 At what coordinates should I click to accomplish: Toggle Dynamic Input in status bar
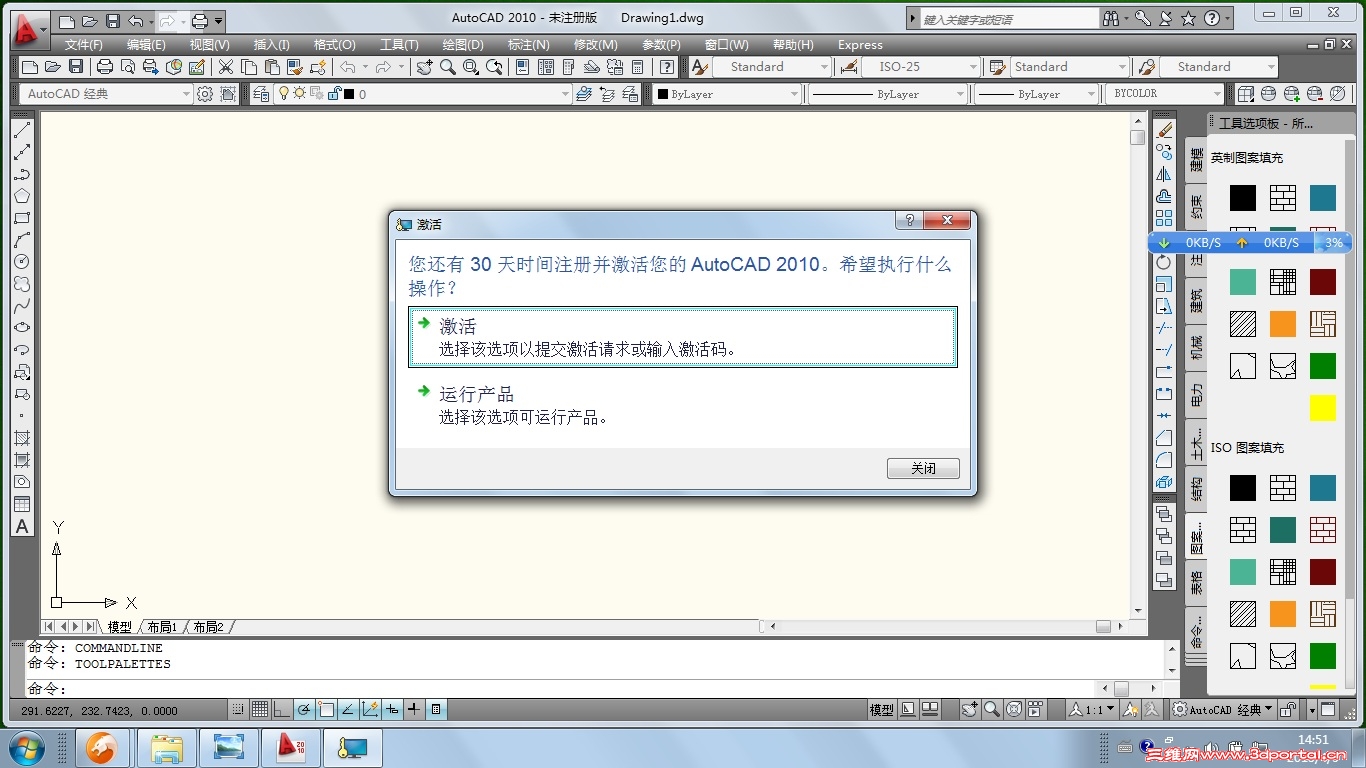tap(392, 710)
